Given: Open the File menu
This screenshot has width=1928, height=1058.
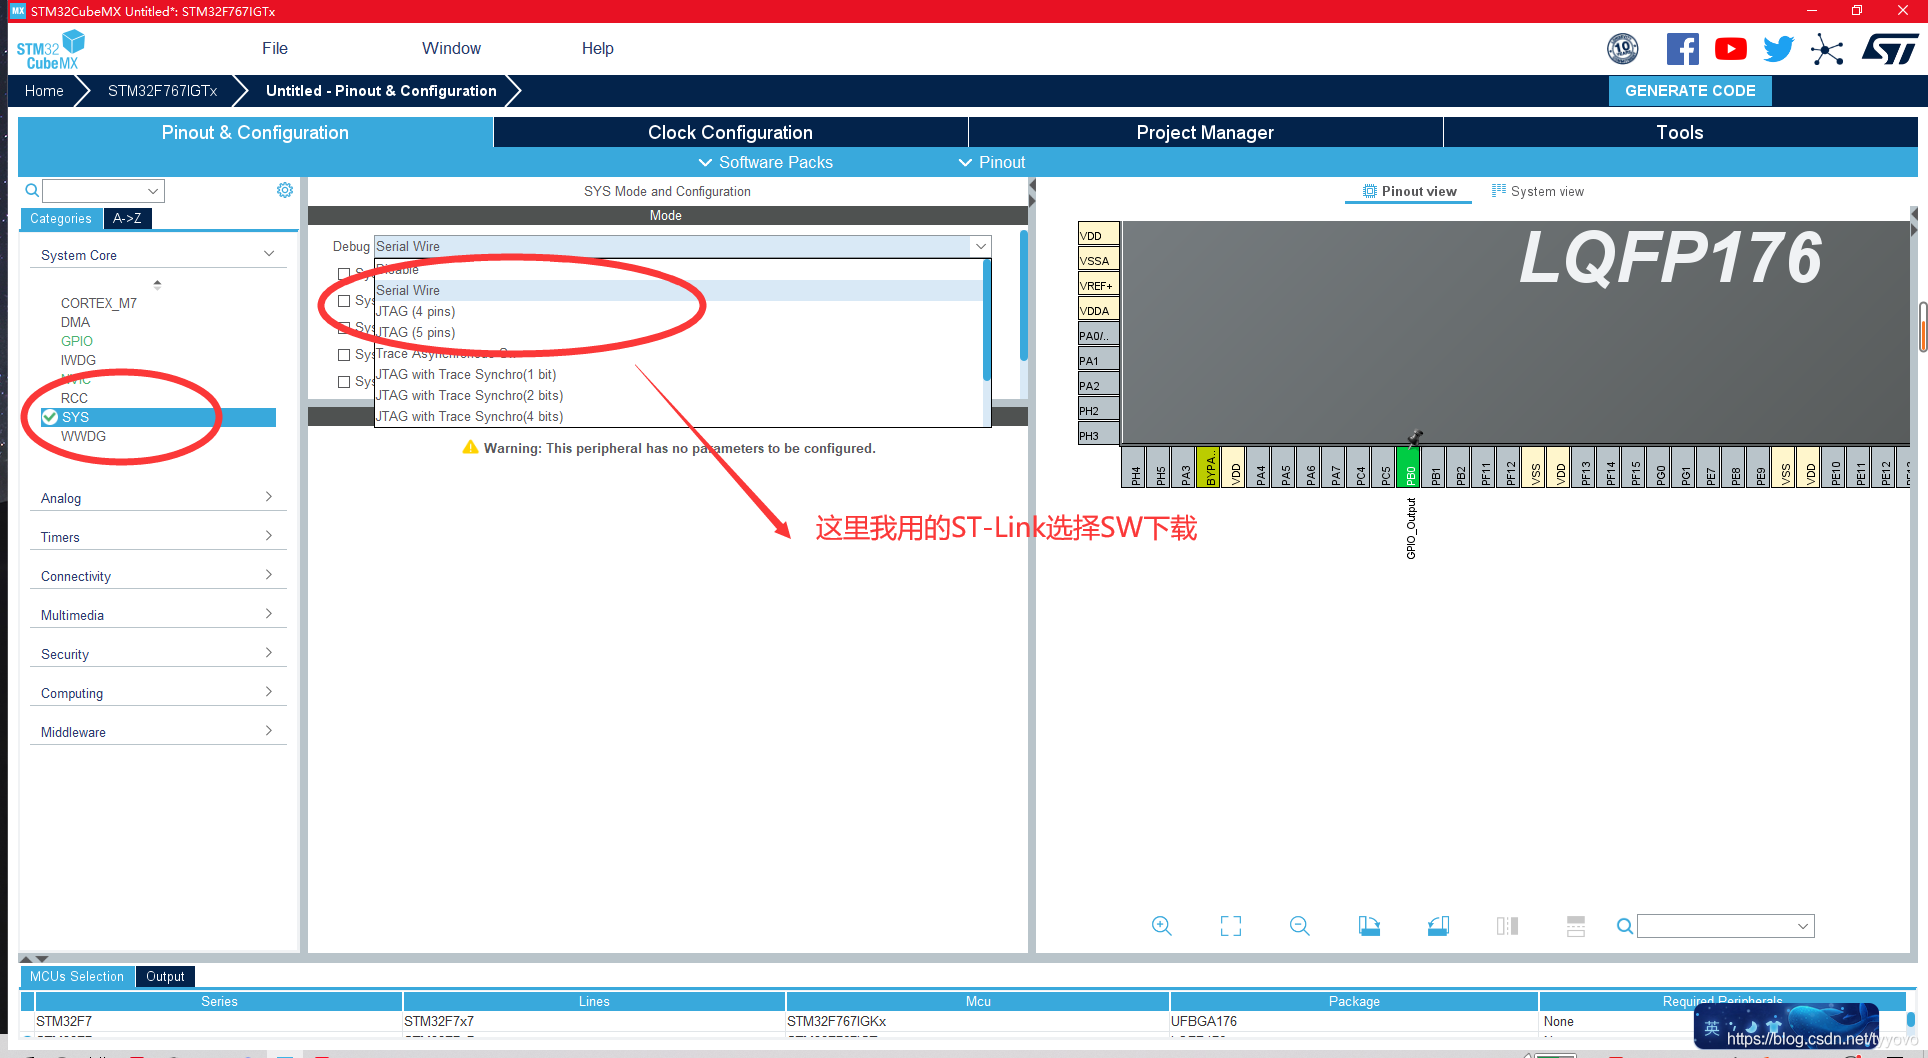Looking at the screenshot, I should tap(275, 48).
